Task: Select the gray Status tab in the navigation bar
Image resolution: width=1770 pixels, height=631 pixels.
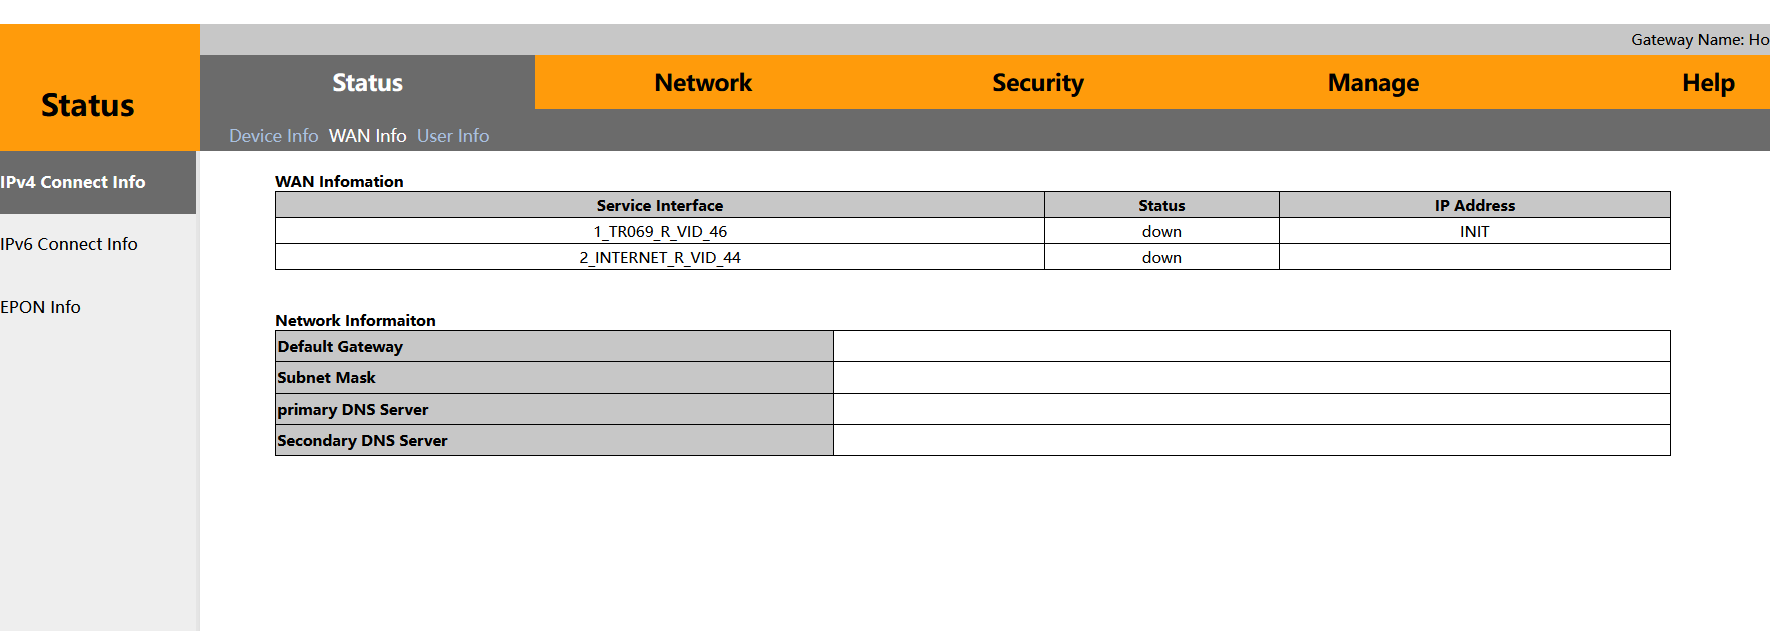Action: point(367,83)
